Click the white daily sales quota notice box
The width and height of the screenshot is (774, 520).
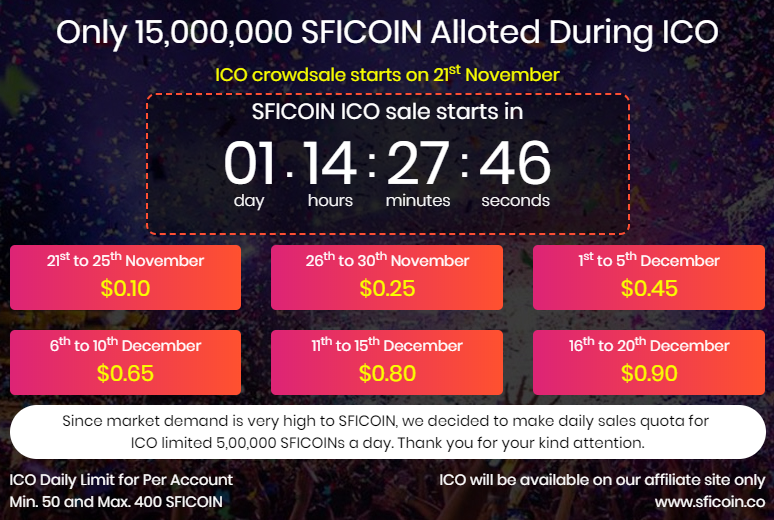pos(387,431)
